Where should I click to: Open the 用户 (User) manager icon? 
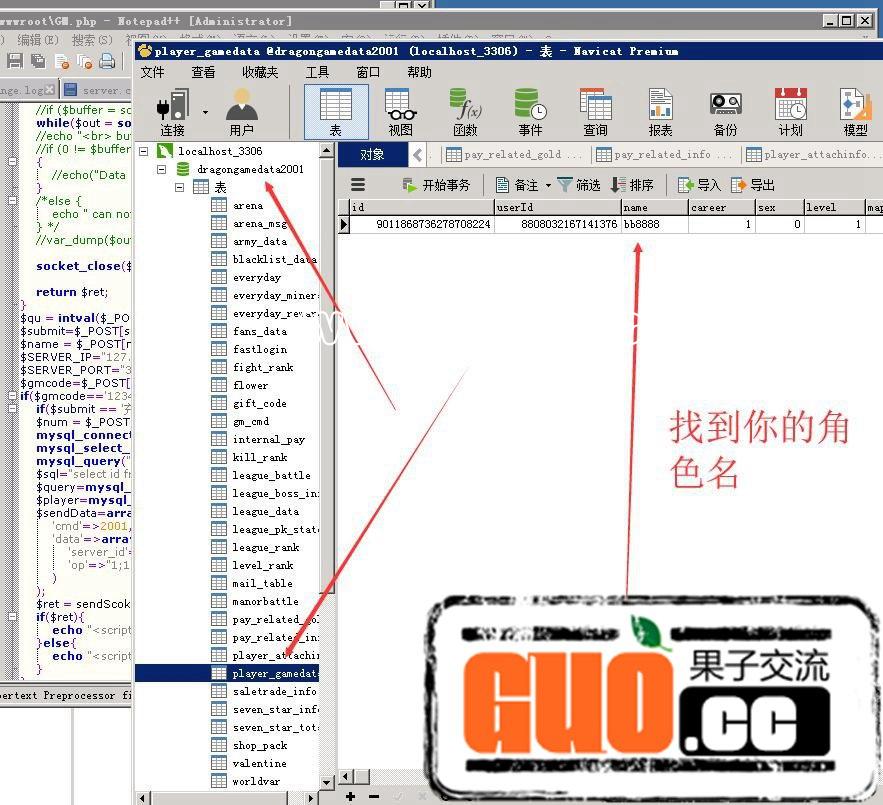tap(241, 111)
